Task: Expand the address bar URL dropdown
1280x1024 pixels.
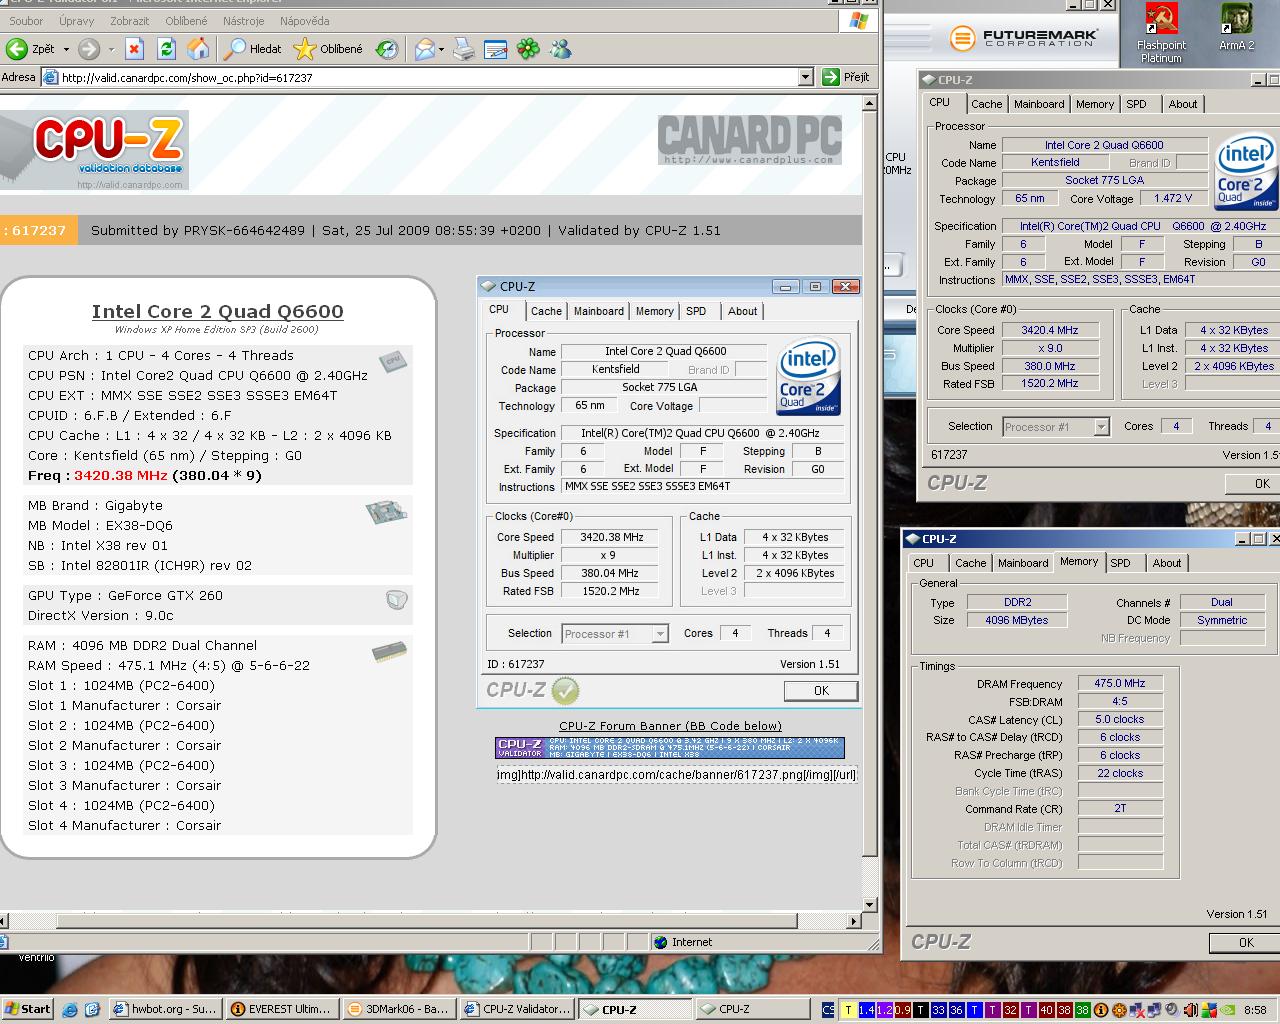Action: 806,77
